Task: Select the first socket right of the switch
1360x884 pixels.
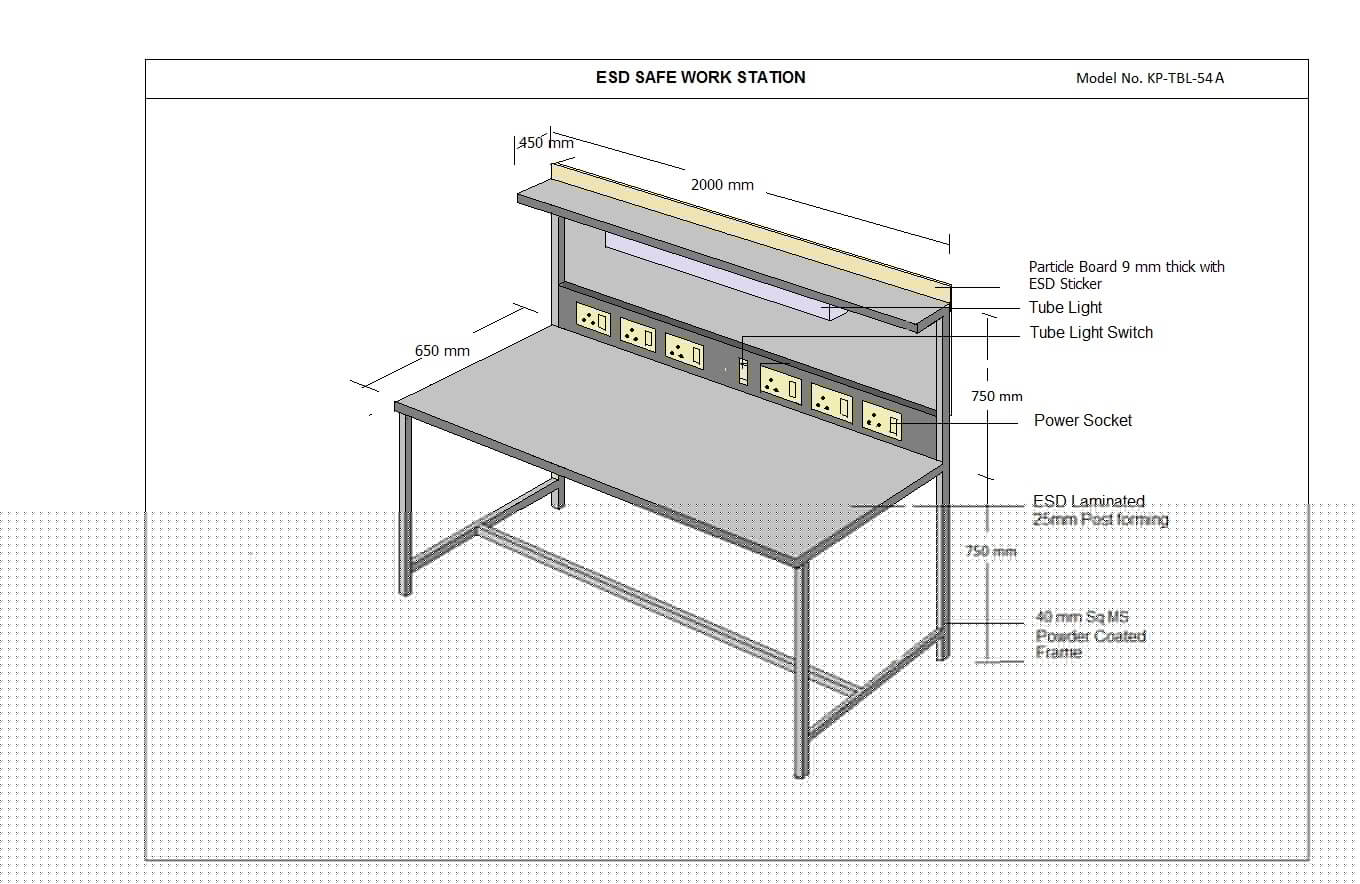Action: tap(780, 383)
